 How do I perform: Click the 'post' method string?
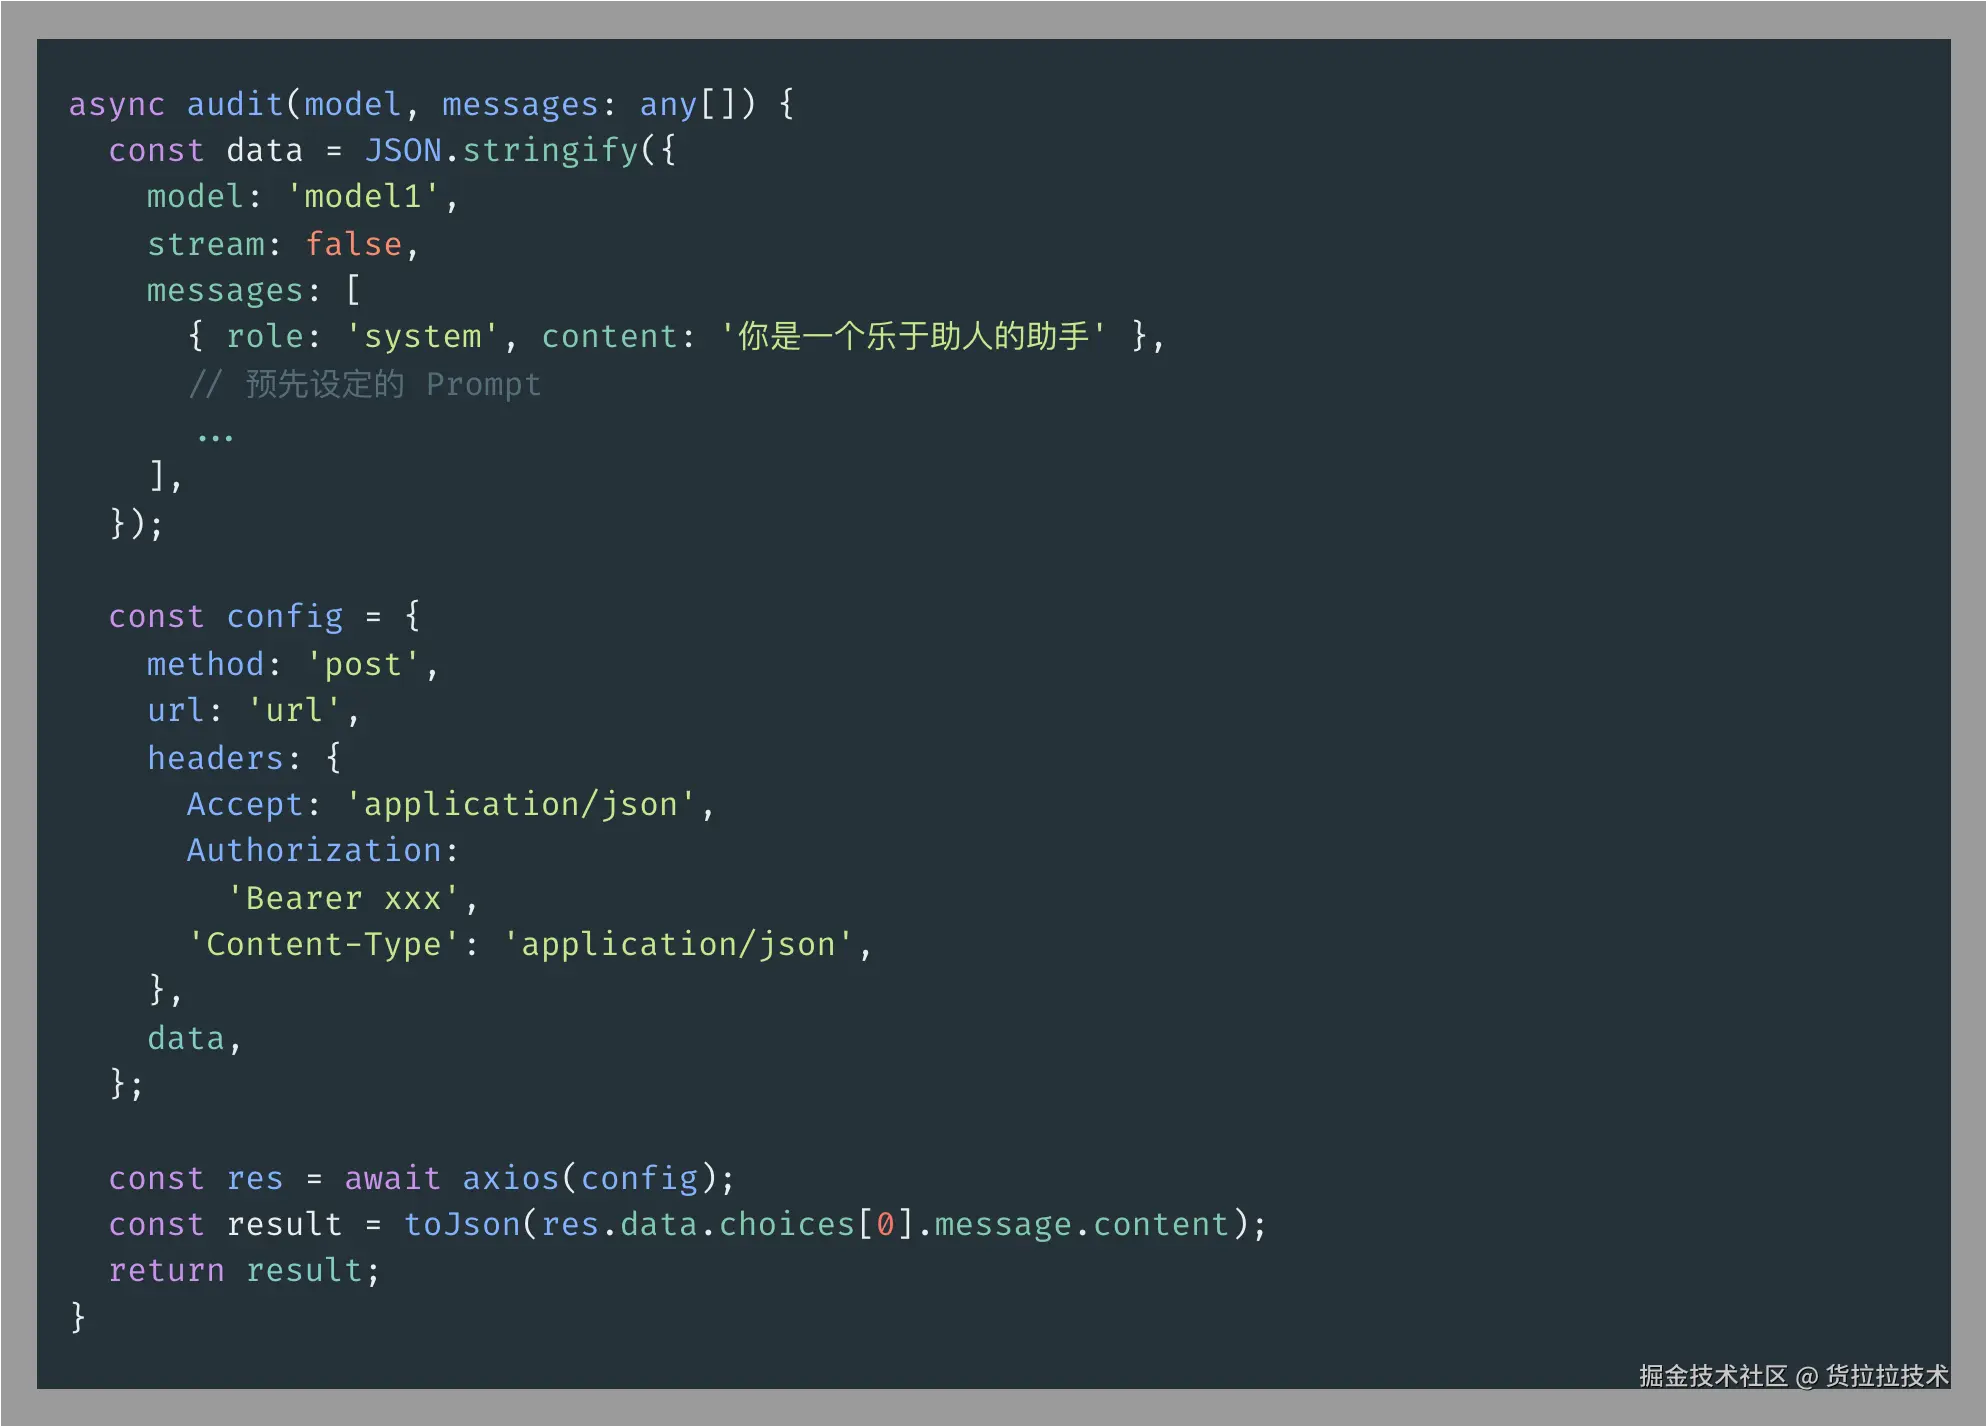[363, 664]
